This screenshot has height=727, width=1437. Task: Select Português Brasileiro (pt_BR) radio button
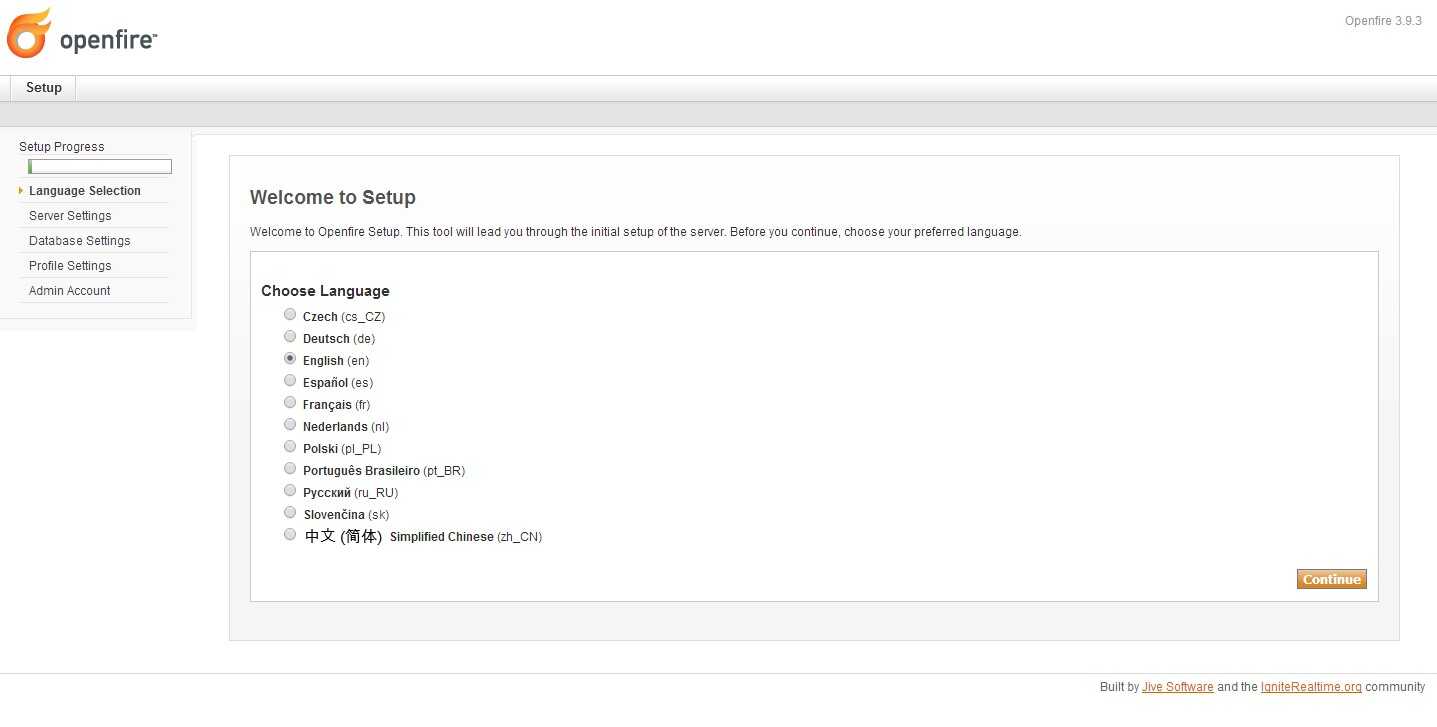pyautogui.click(x=290, y=468)
